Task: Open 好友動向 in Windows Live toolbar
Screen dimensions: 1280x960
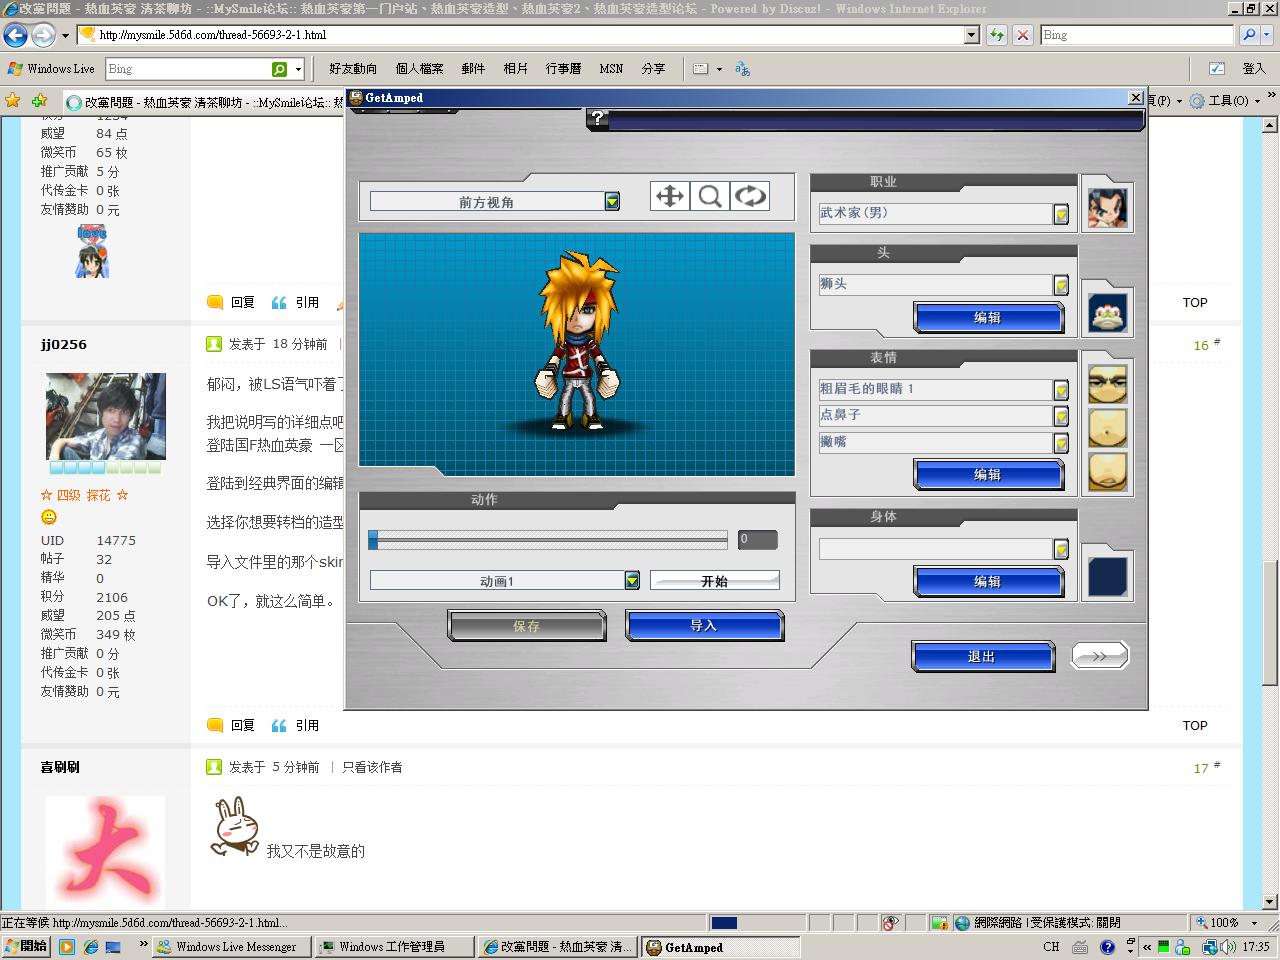Action: pos(353,69)
